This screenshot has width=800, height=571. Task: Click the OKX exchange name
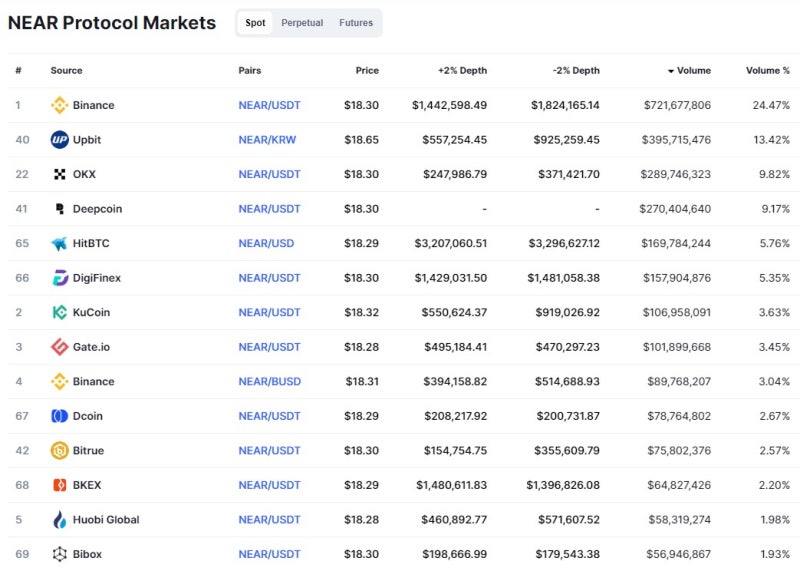pos(84,175)
